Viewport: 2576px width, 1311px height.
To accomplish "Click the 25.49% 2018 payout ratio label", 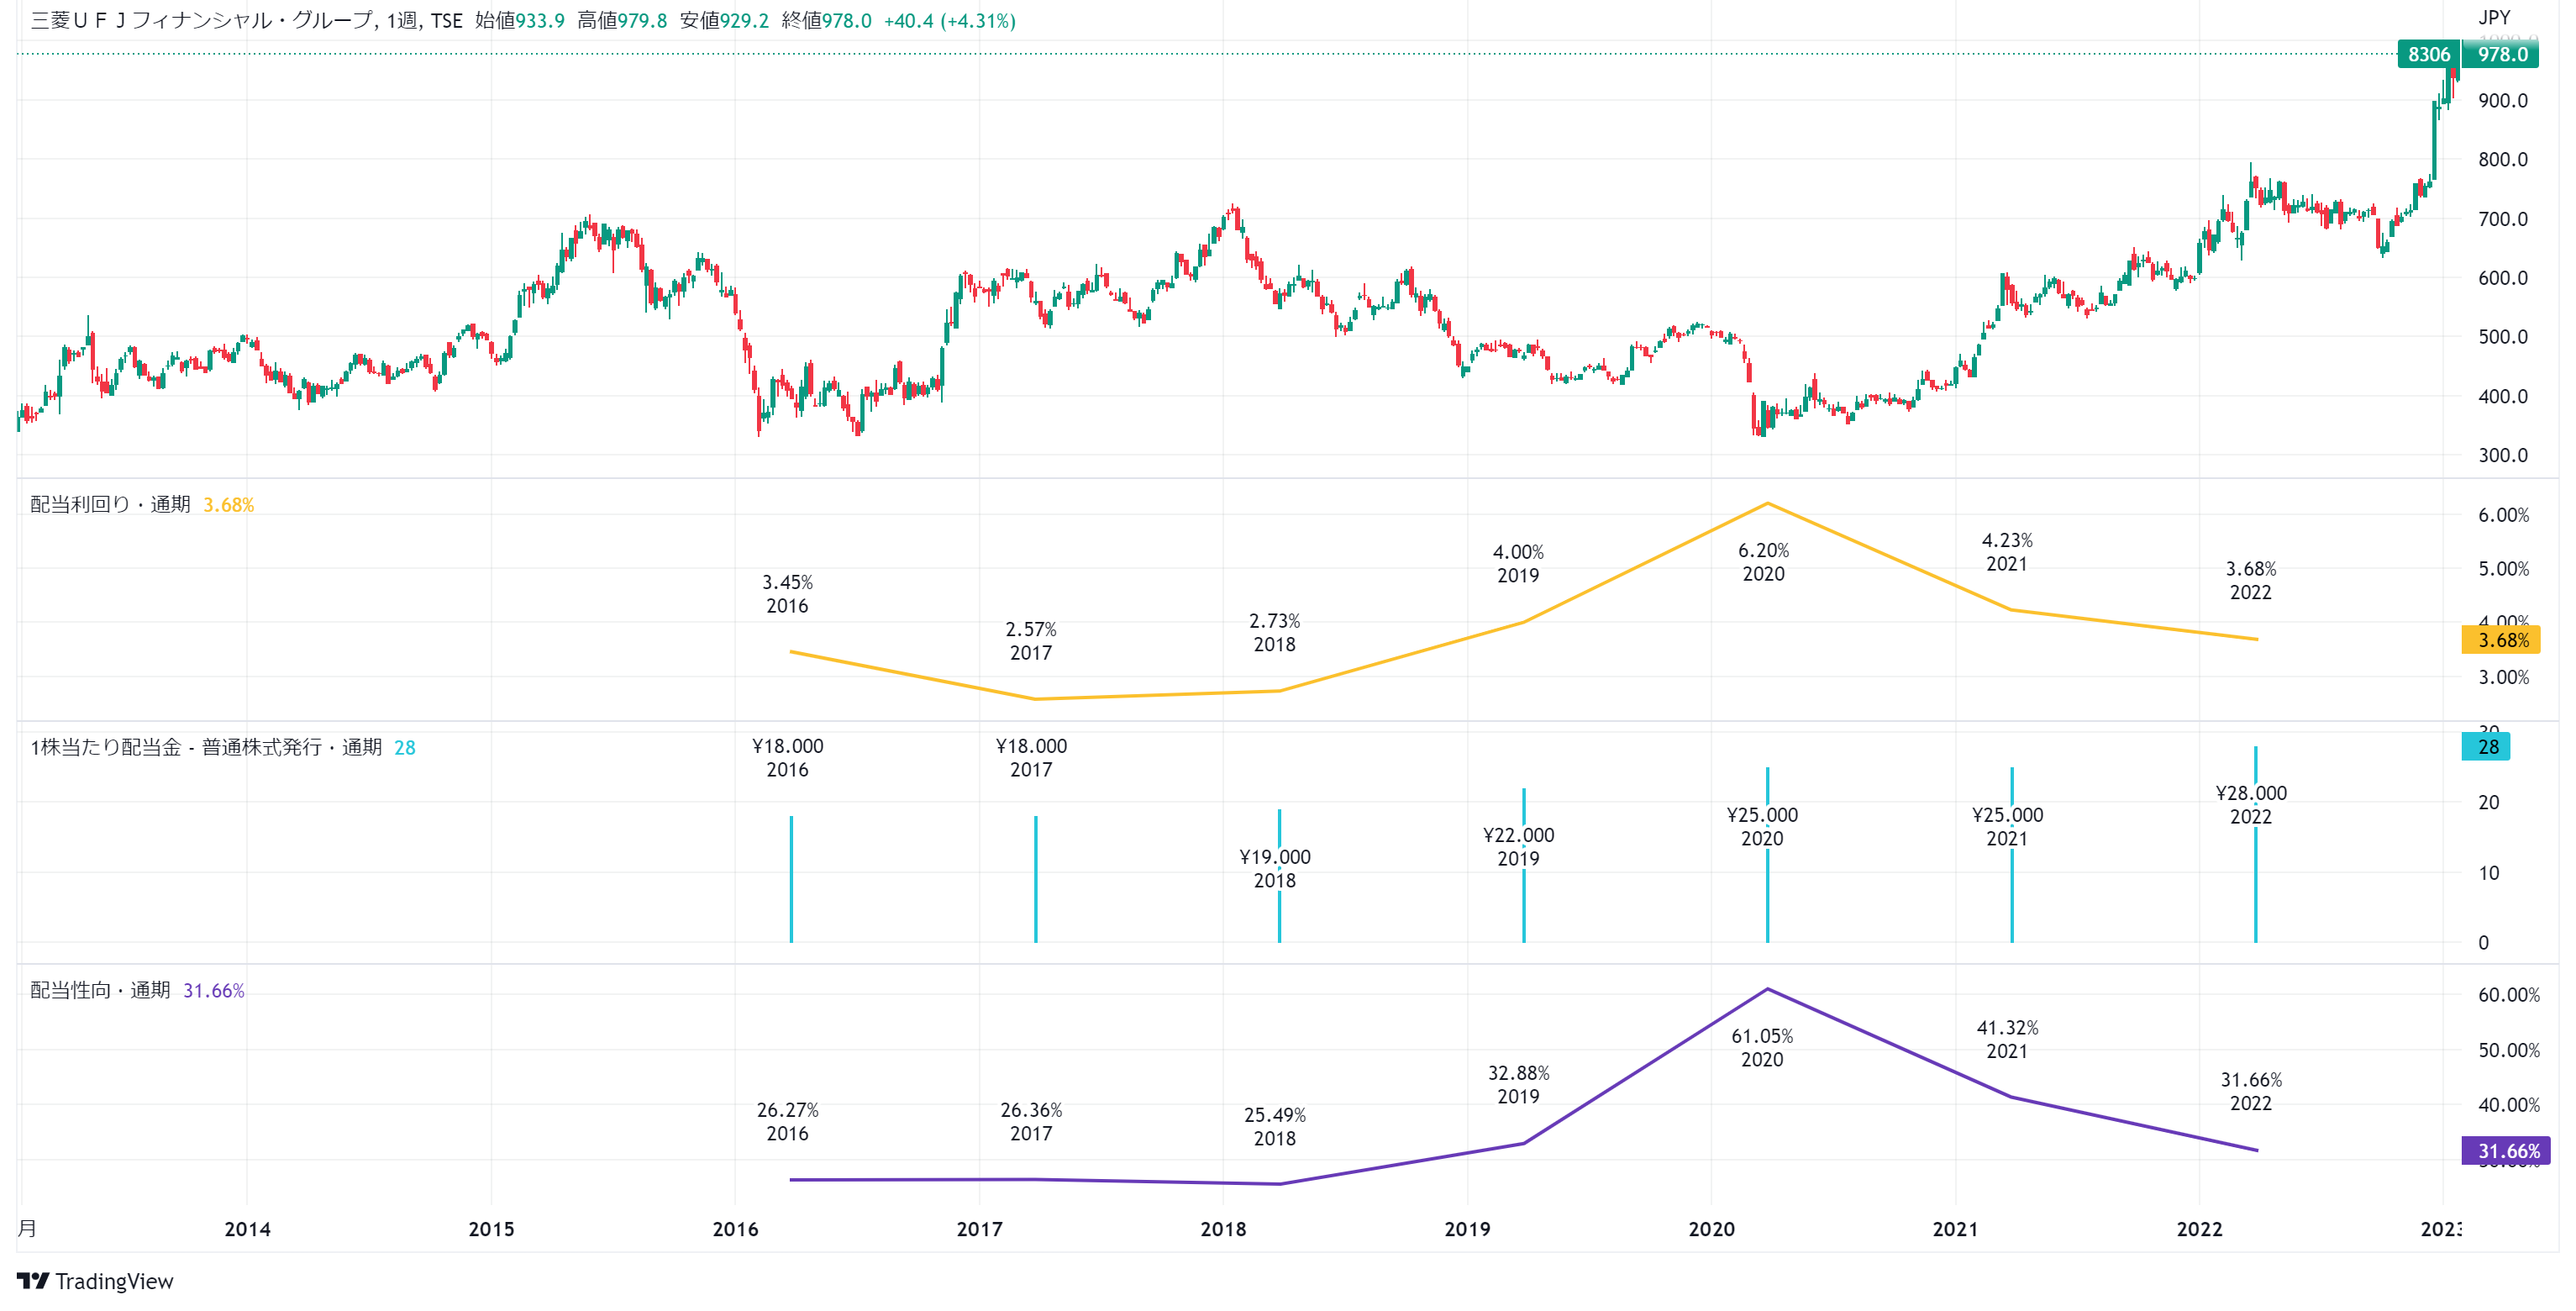I will (x=1275, y=1127).
